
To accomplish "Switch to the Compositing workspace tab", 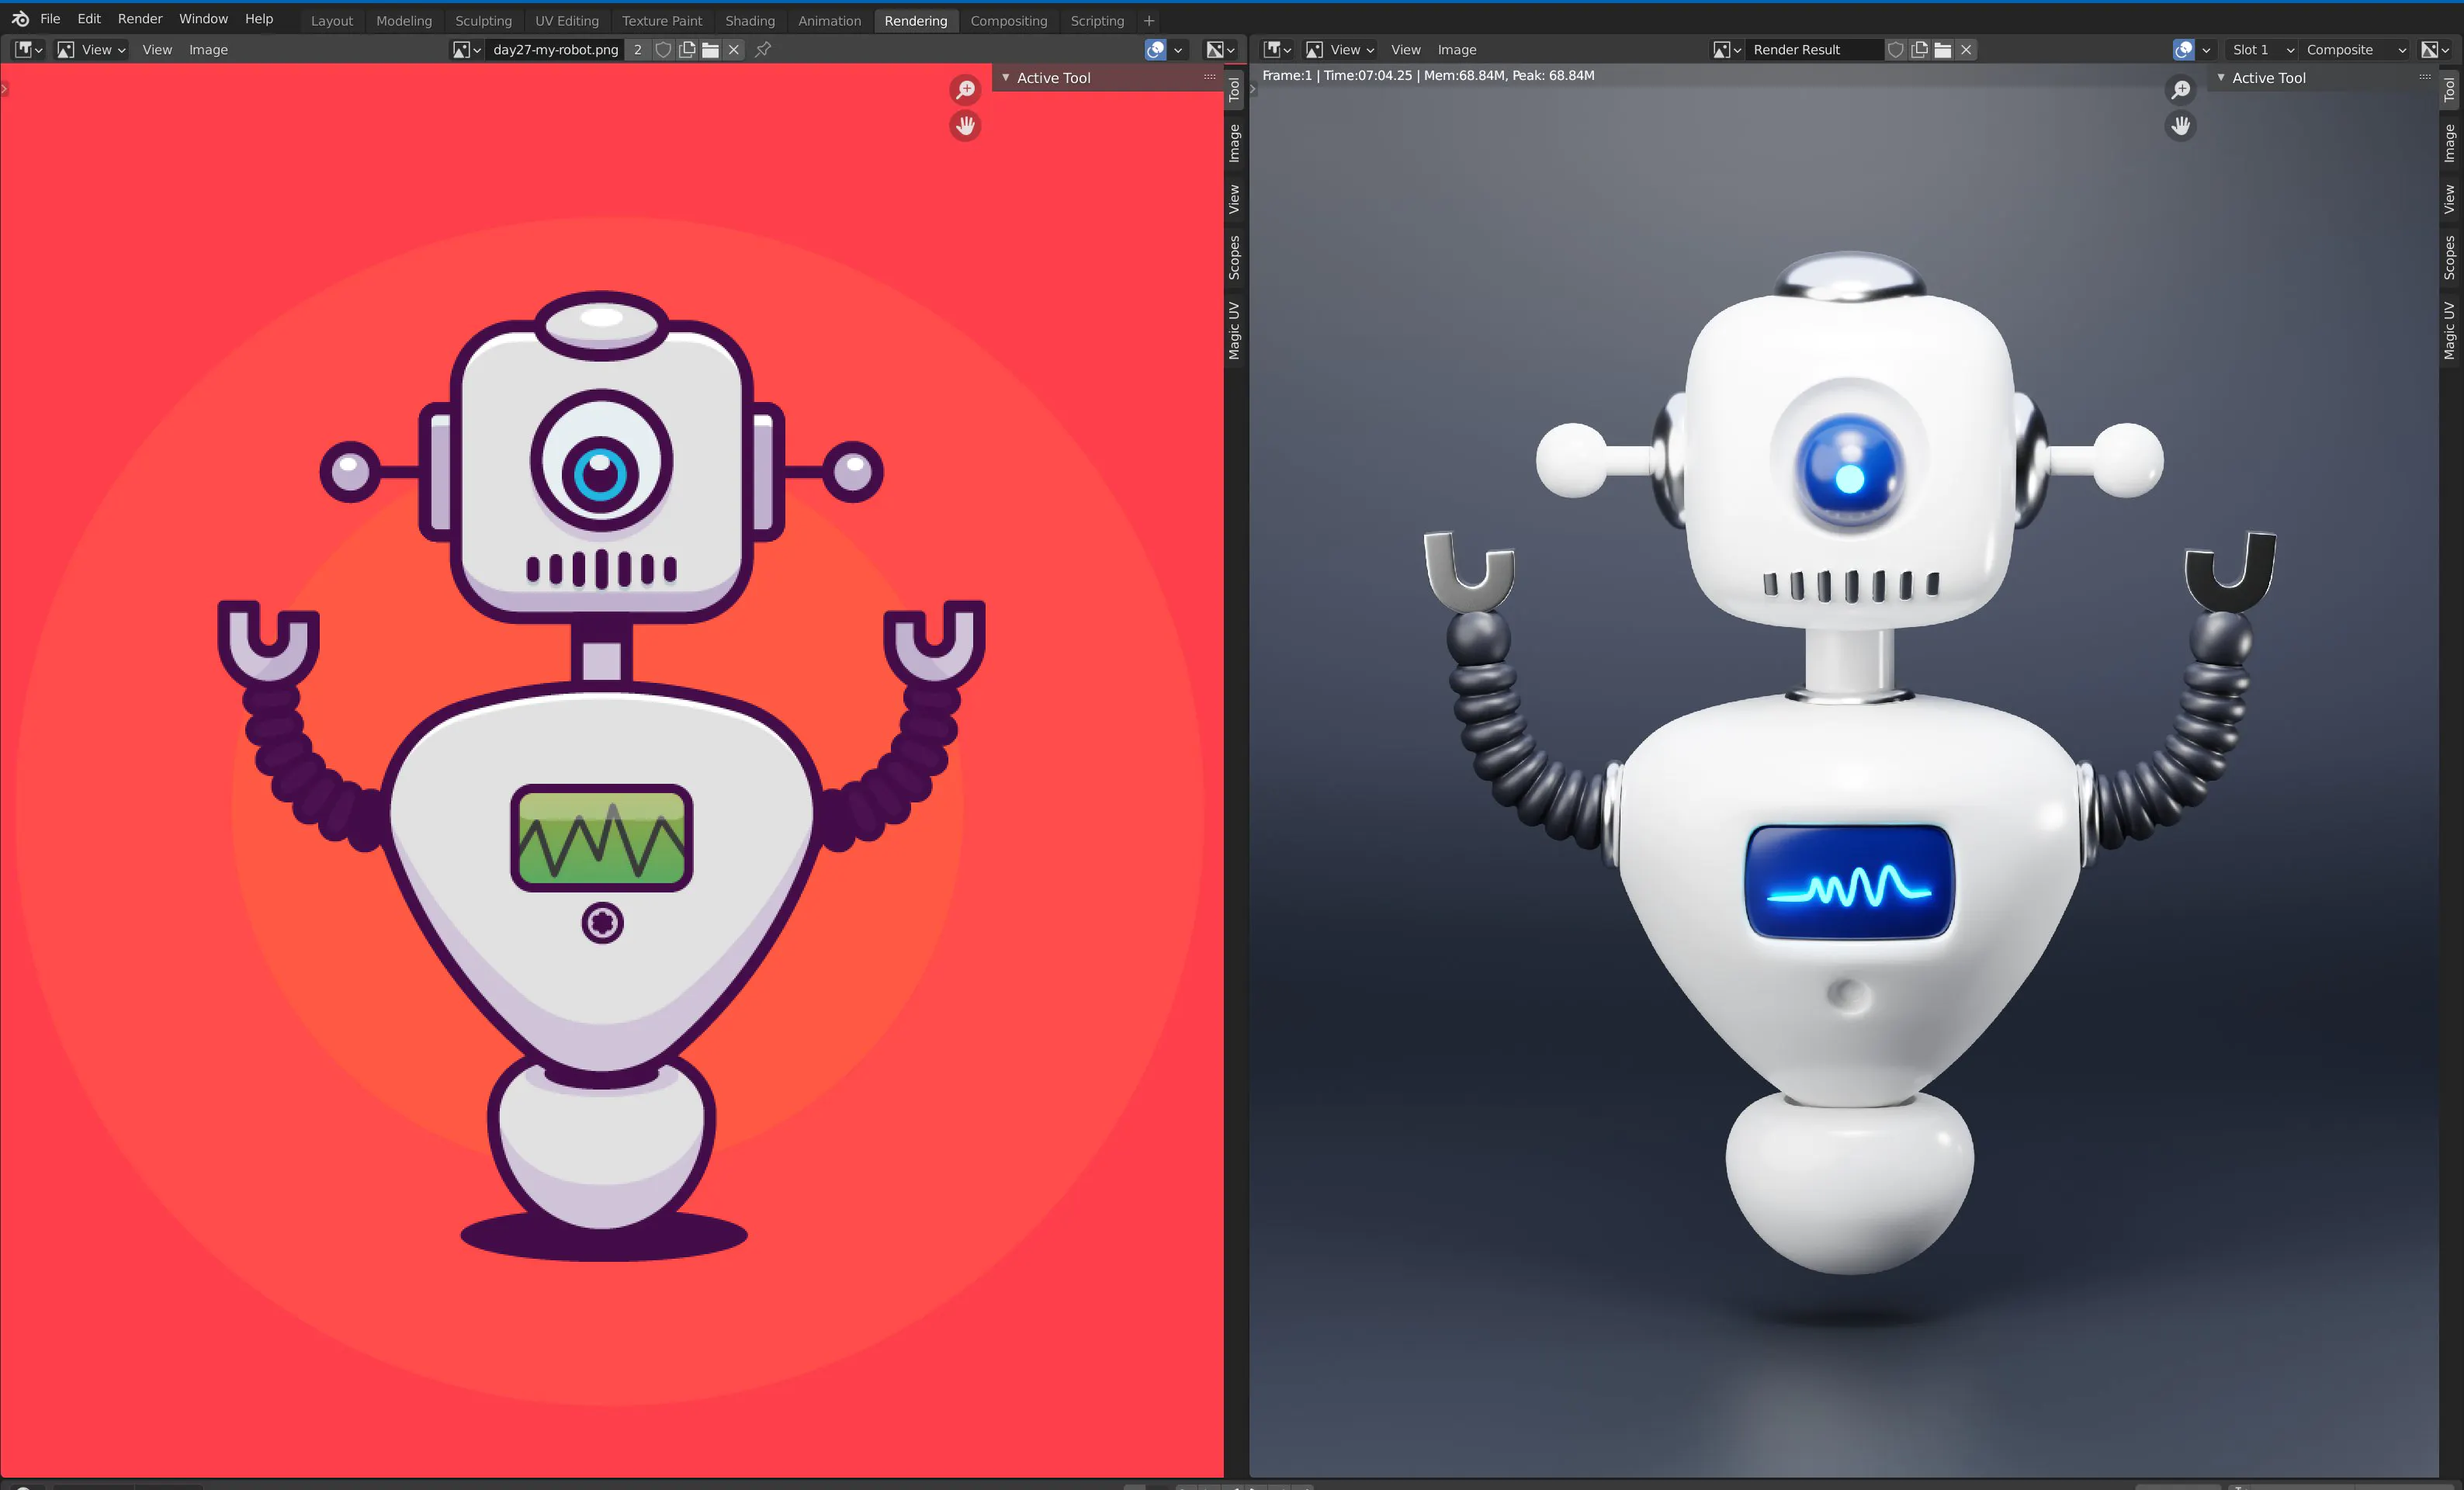I will (x=1008, y=21).
